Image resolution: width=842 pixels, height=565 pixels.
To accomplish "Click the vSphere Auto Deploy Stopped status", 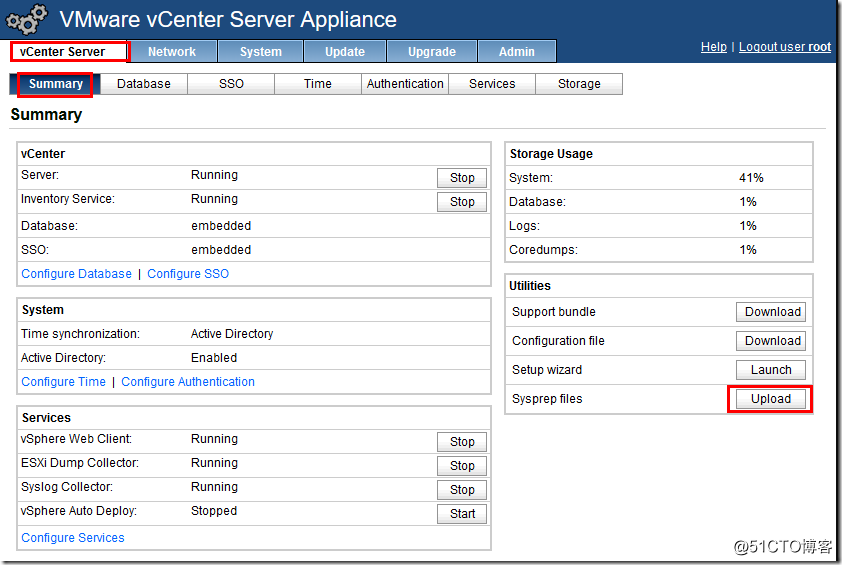I will point(214,511).
